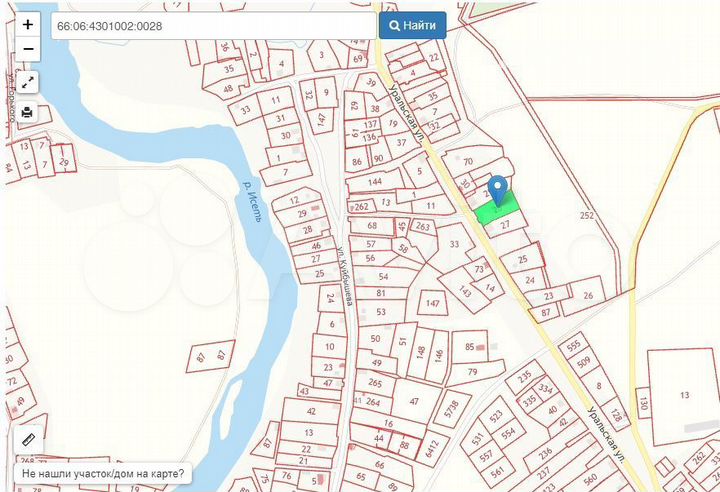Select the green highlighted parcel
720x492 pixels.
pos(497,211)
